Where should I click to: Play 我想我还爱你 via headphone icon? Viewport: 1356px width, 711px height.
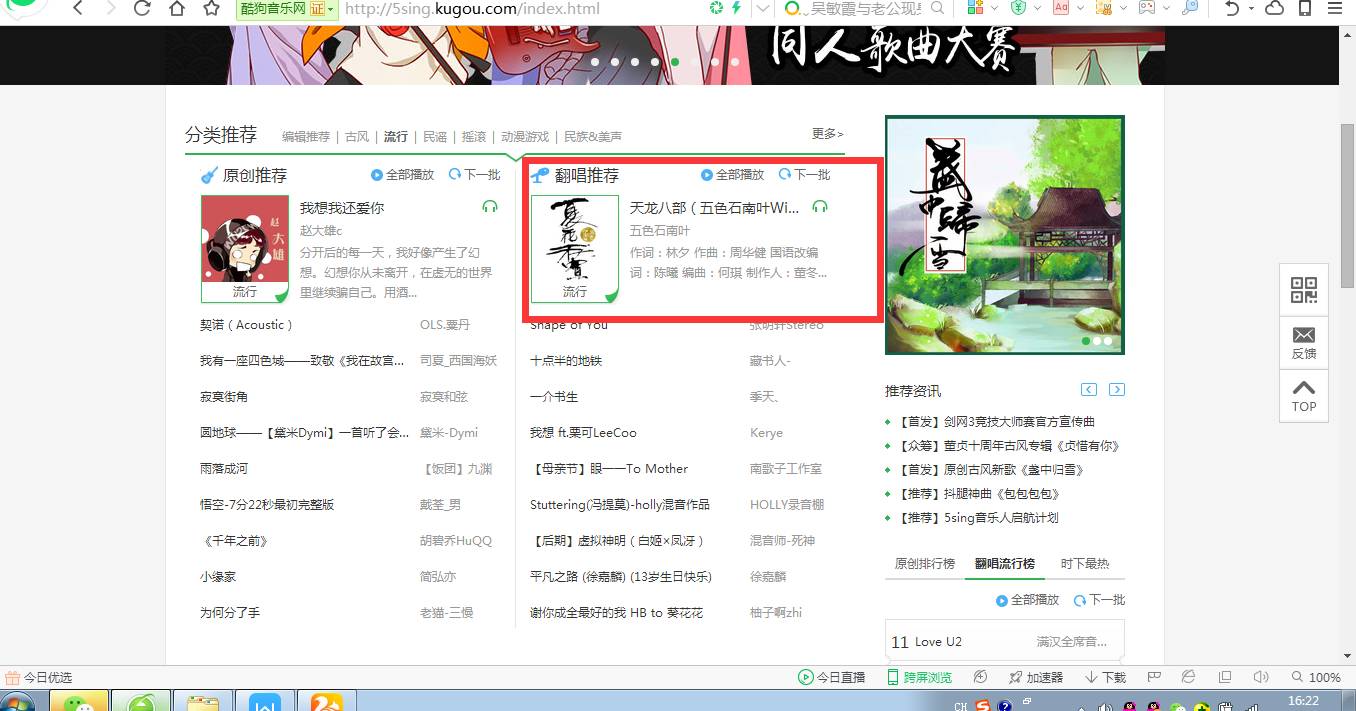(489, 207)
